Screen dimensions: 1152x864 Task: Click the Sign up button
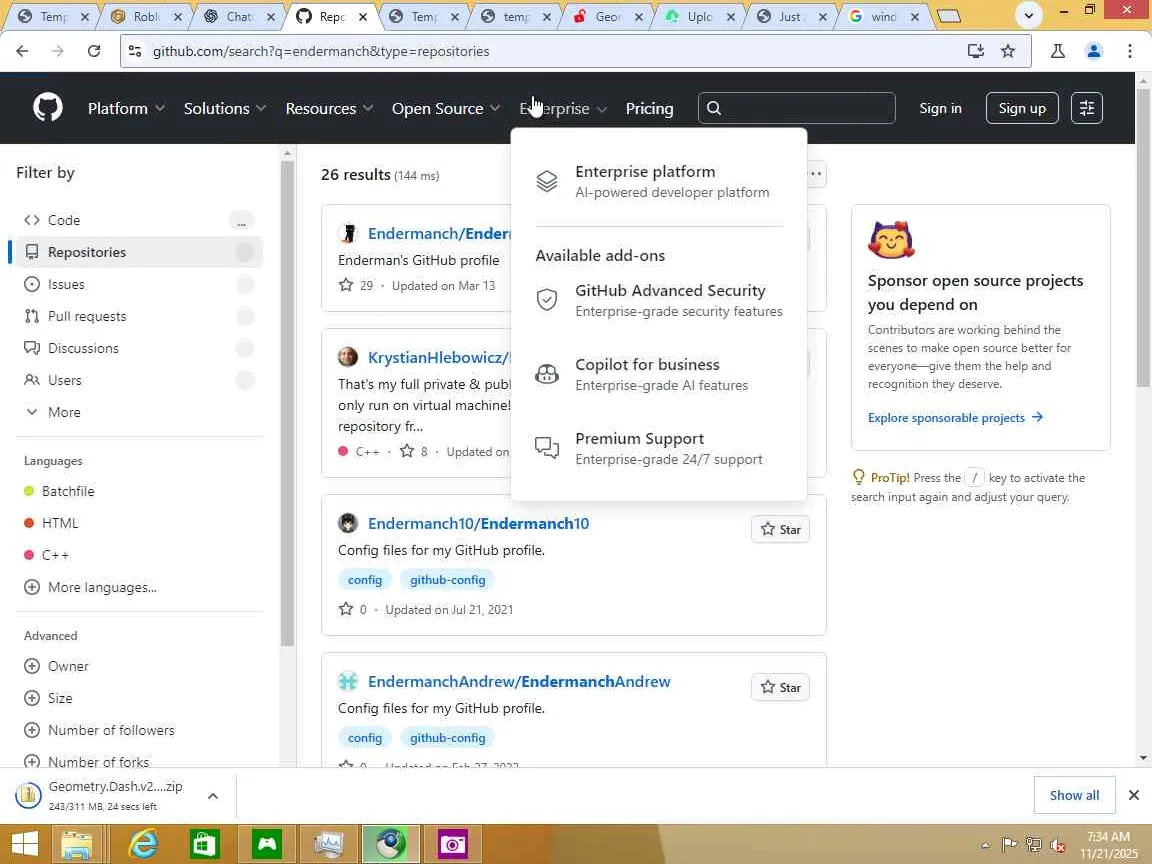1021,108
